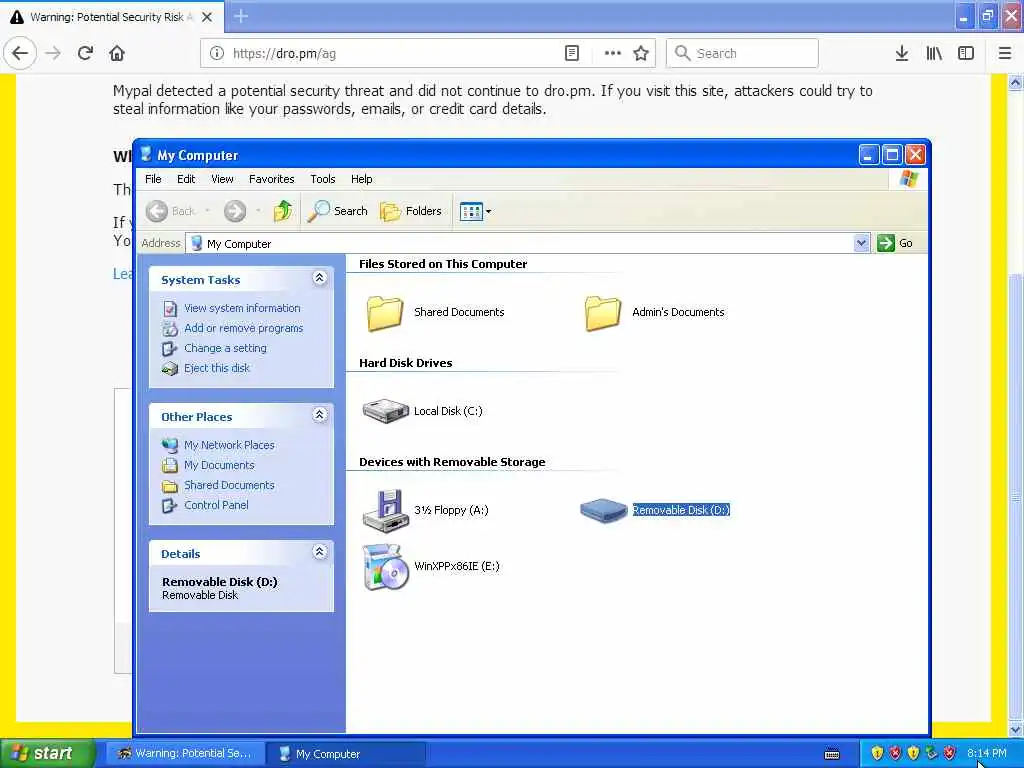Image resolution: width=1024 pixels, height=768 pixels.
Task: Go to the browser home page
Action: pos(117,53)
